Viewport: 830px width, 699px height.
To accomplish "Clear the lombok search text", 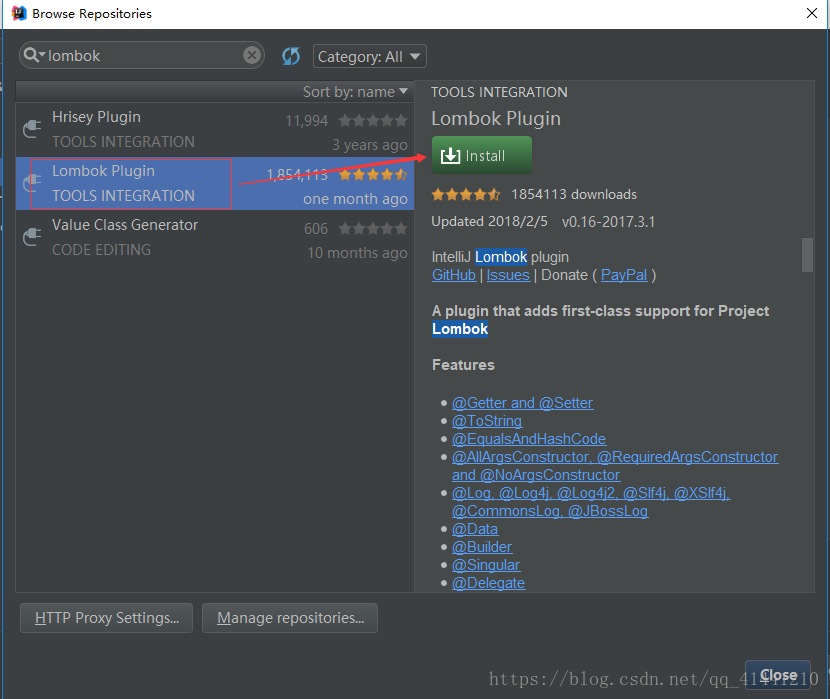I will [252, 55].
